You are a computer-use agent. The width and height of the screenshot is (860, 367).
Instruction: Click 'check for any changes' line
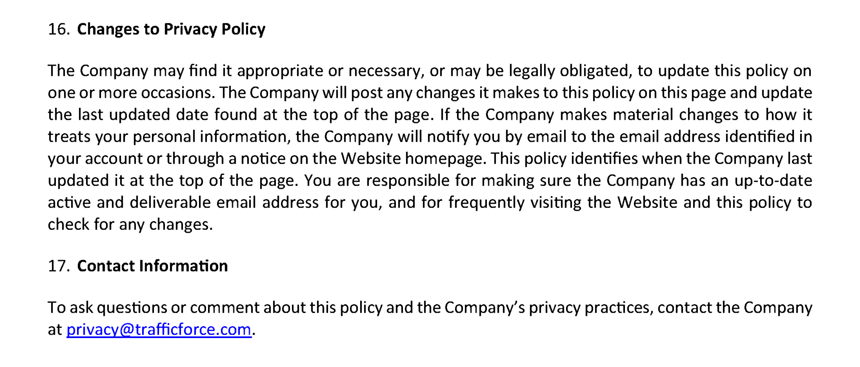click(x=129, y=224)
